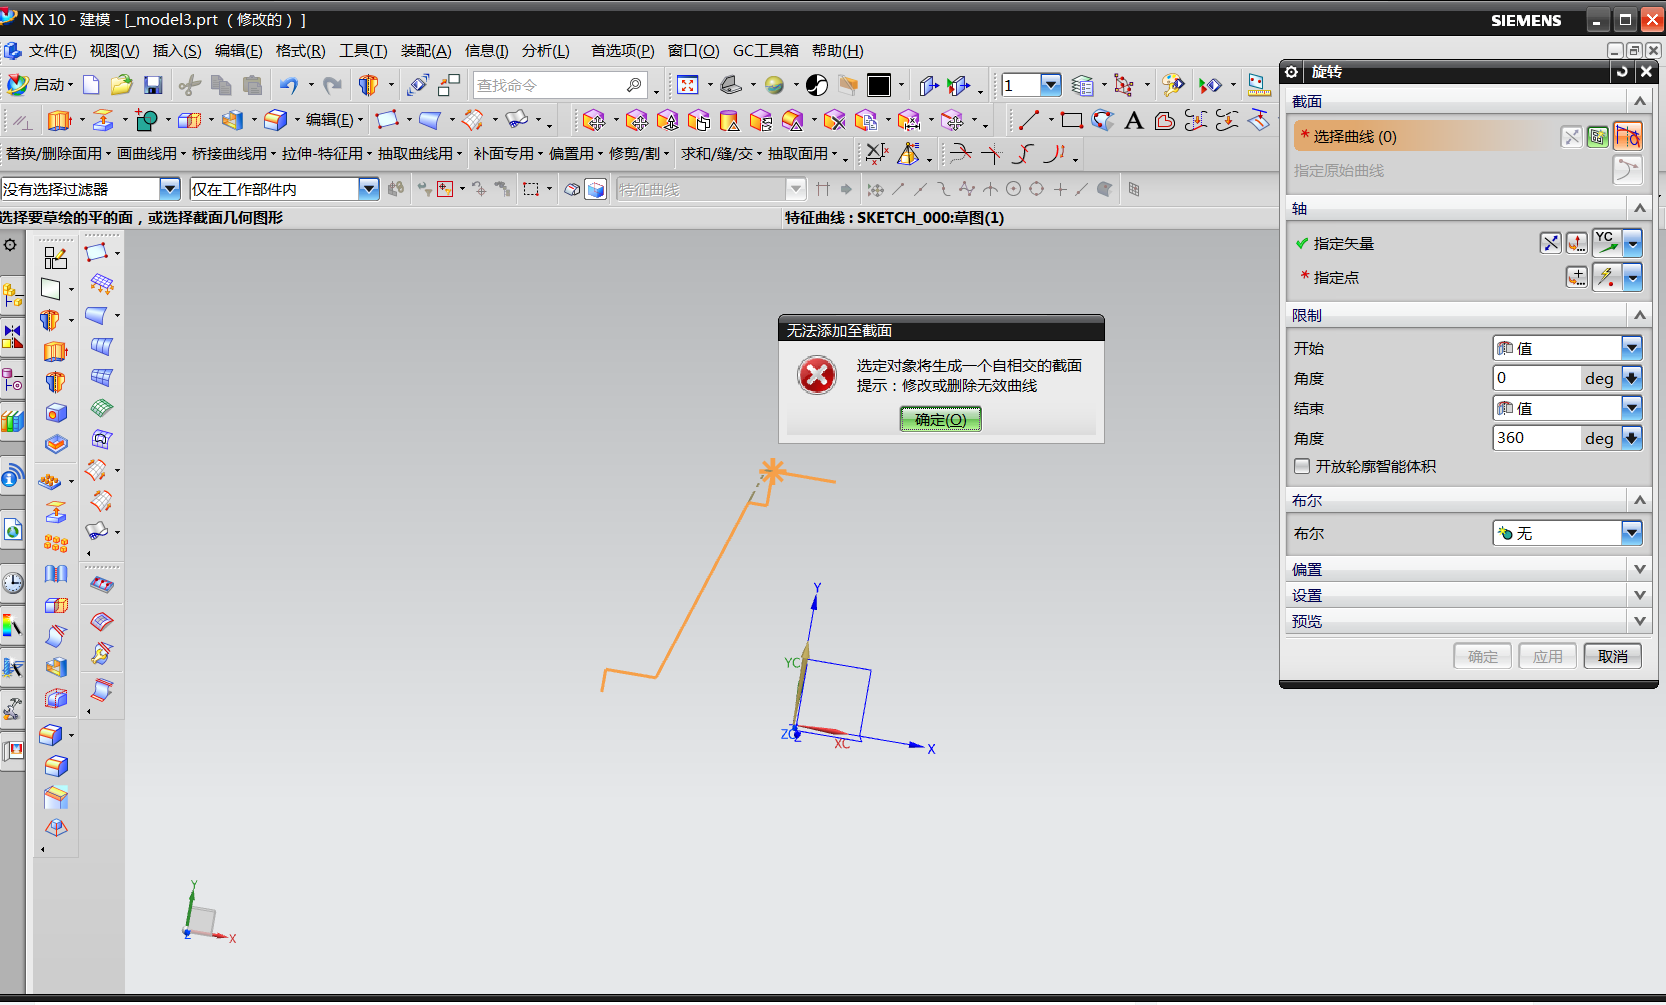Click the start angle deg arrow button
The height and width of the screenshot is (1005, 1666).
(1631, 378)
